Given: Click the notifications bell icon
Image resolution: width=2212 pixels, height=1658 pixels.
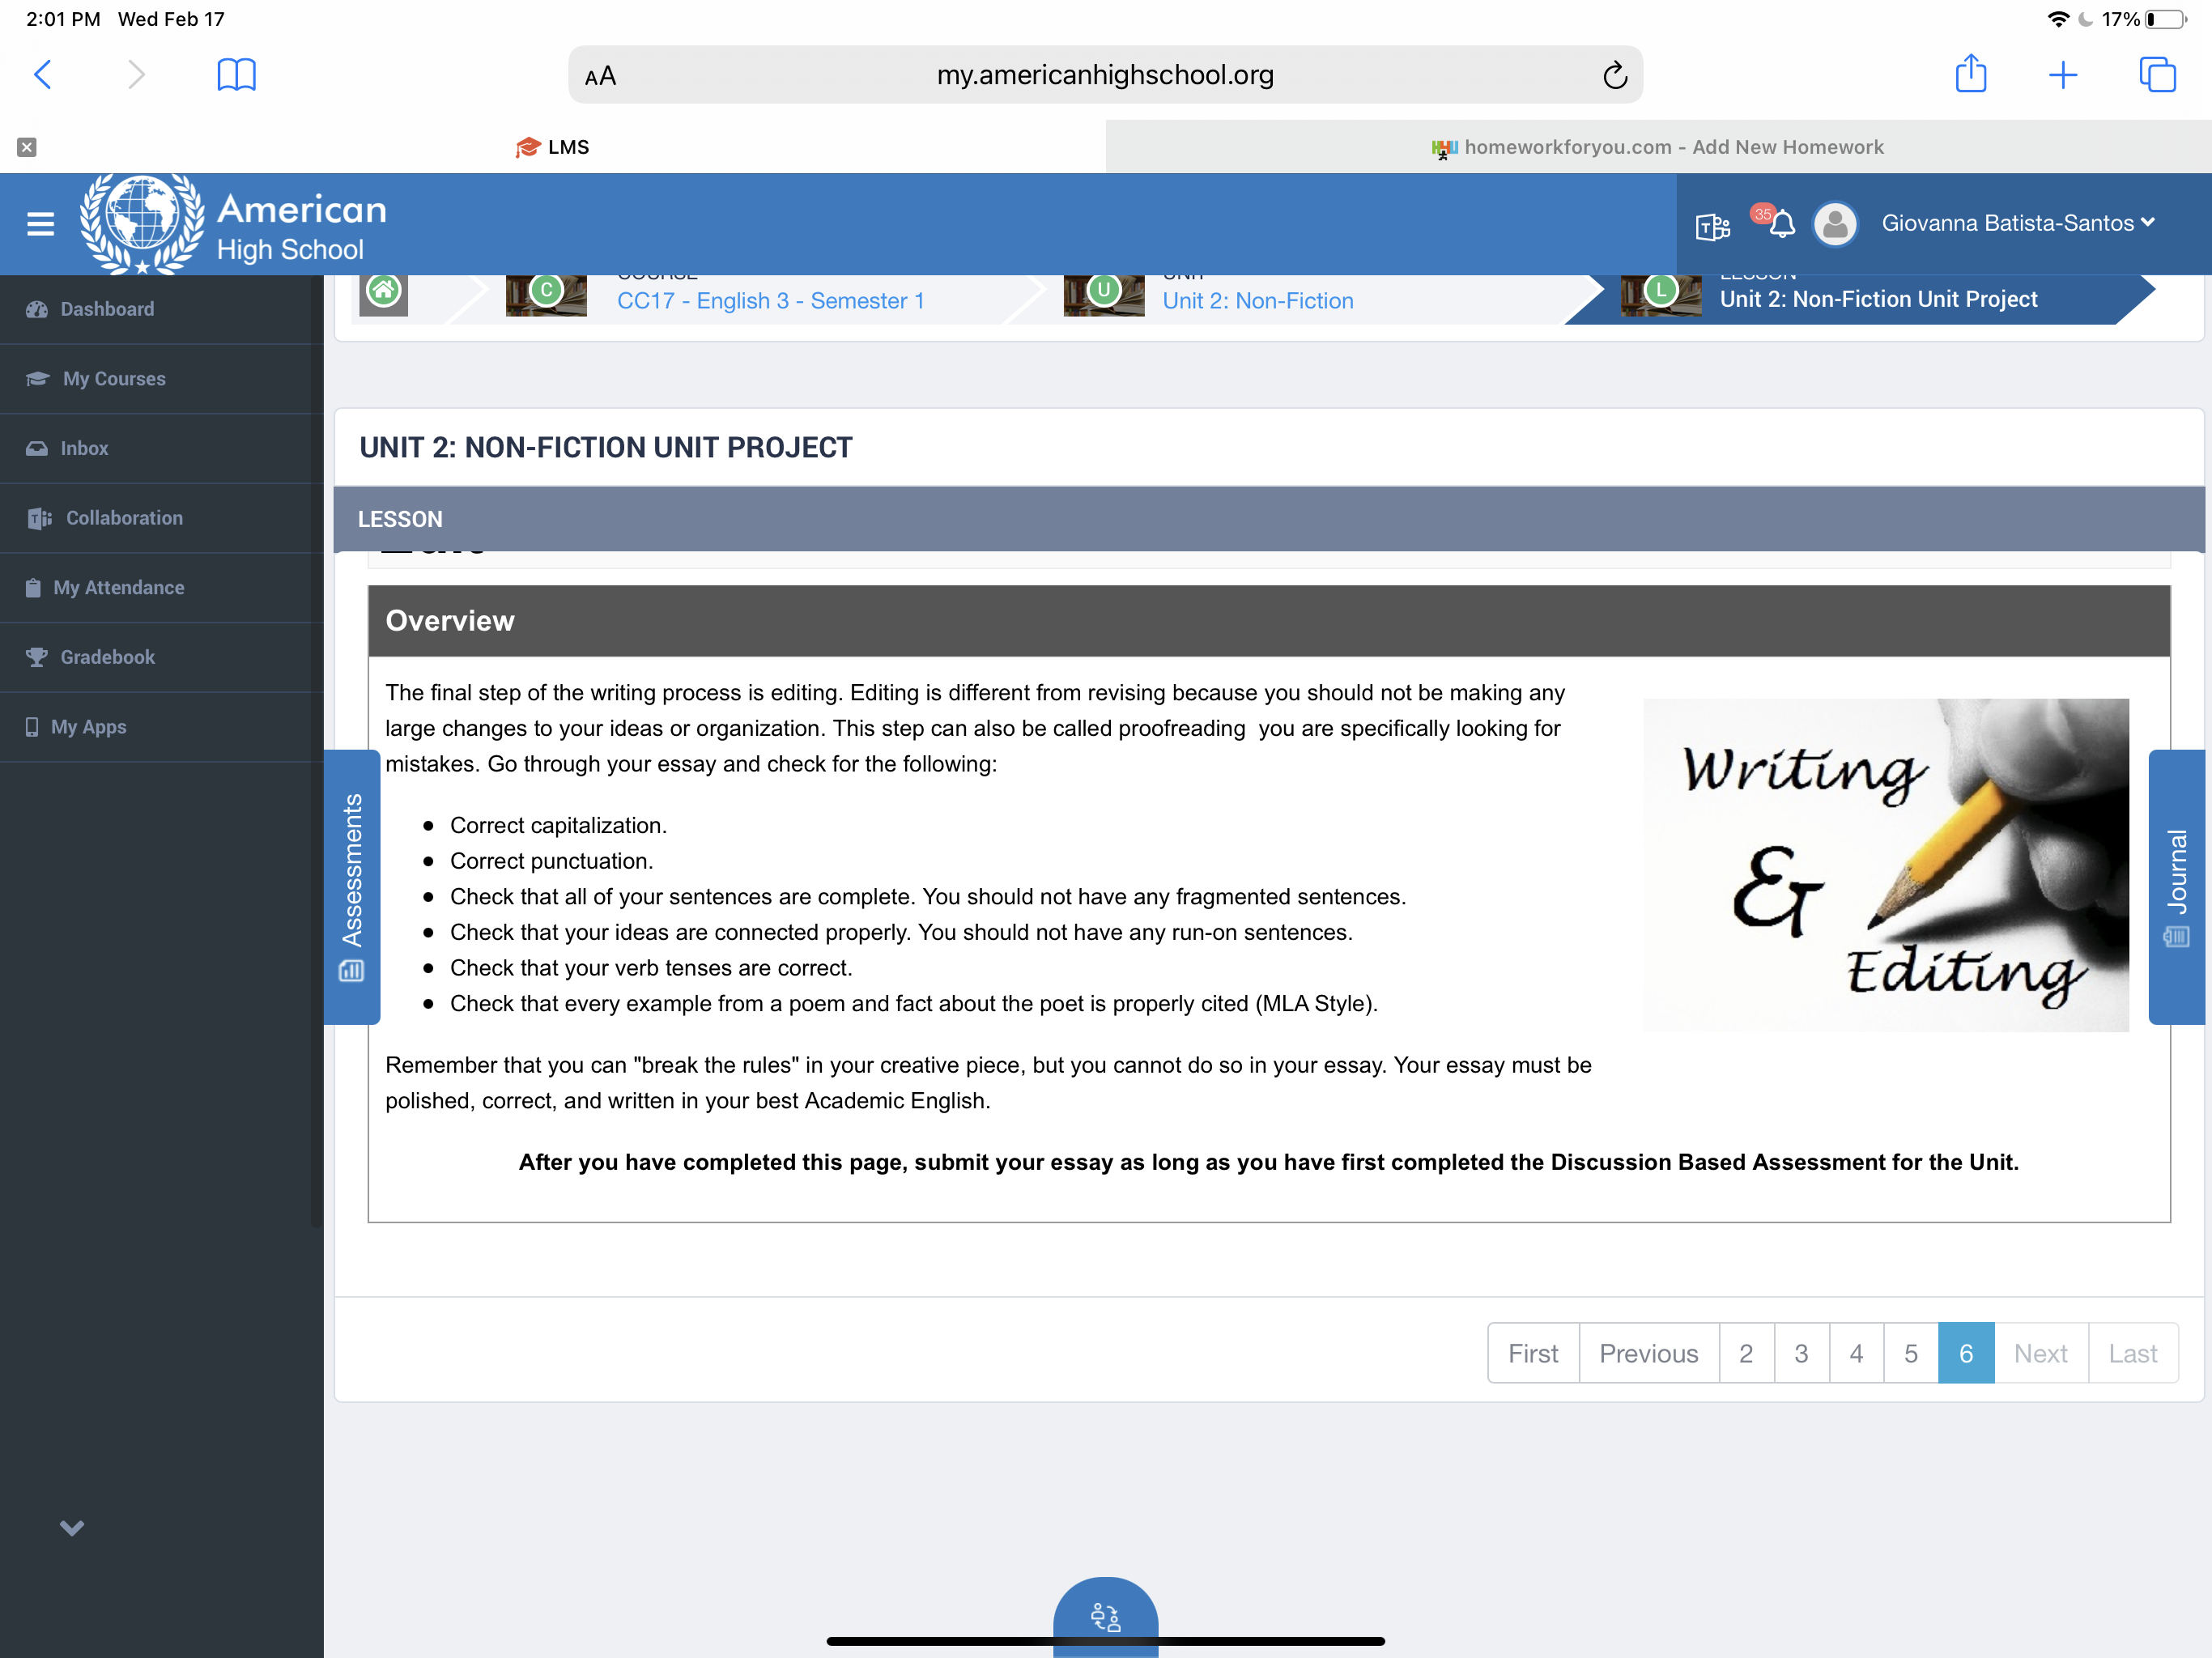Looking at the screenshot, I should [1781, 224].
